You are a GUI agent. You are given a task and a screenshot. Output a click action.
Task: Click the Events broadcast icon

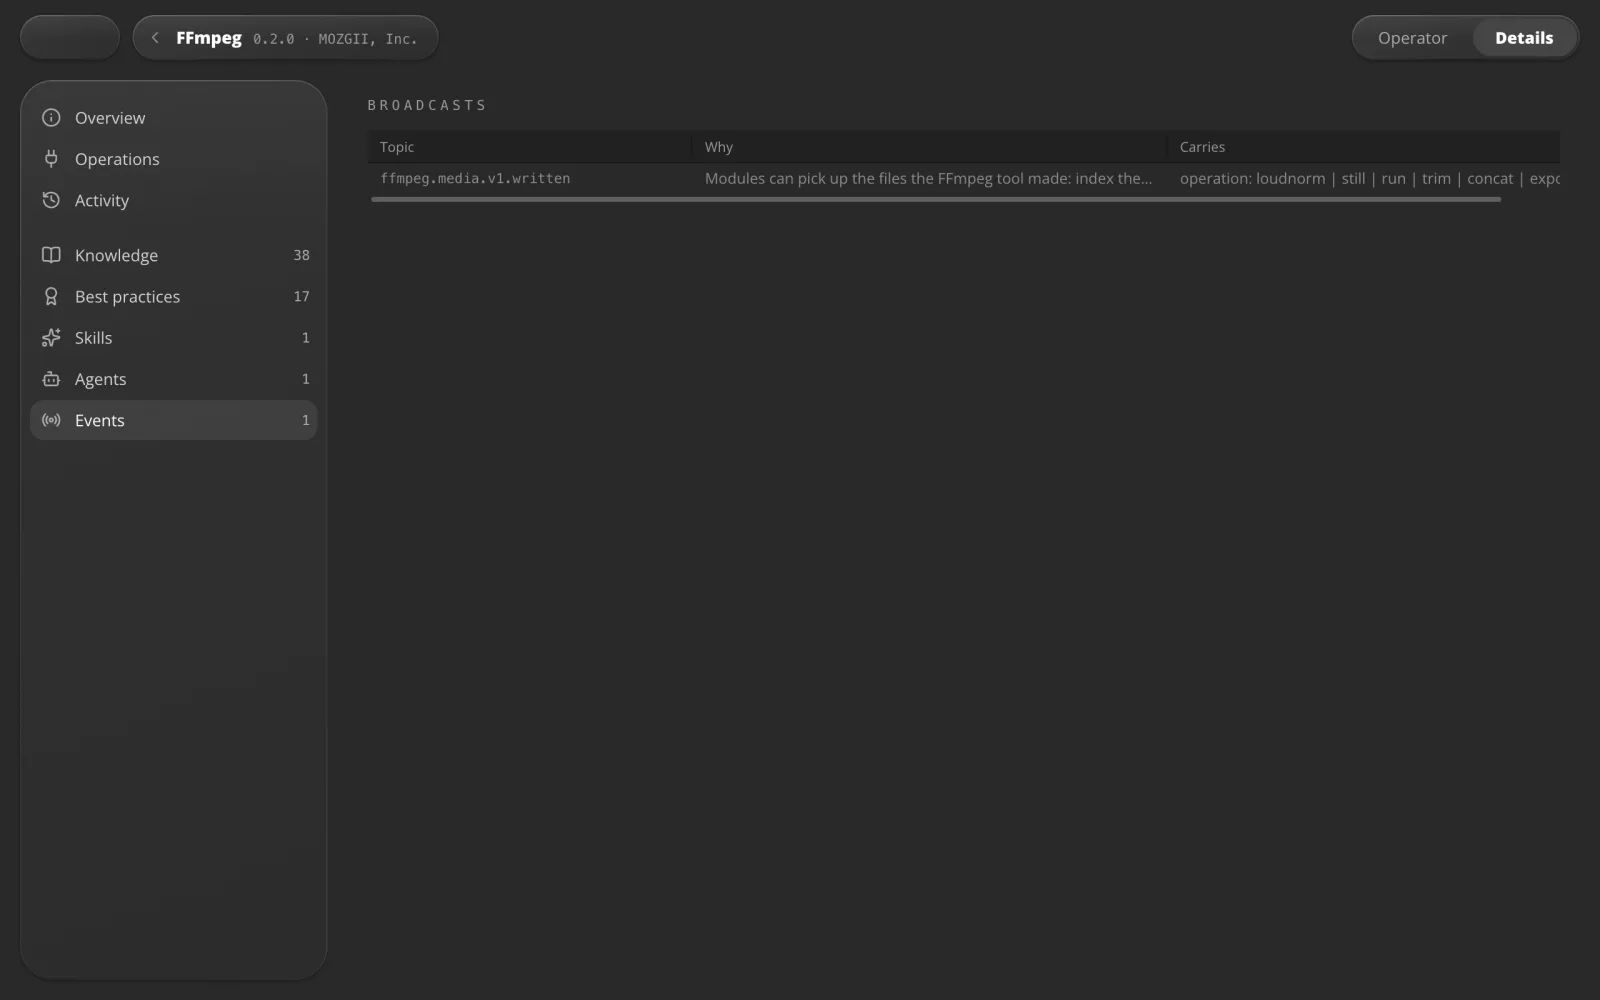point(51,420)
